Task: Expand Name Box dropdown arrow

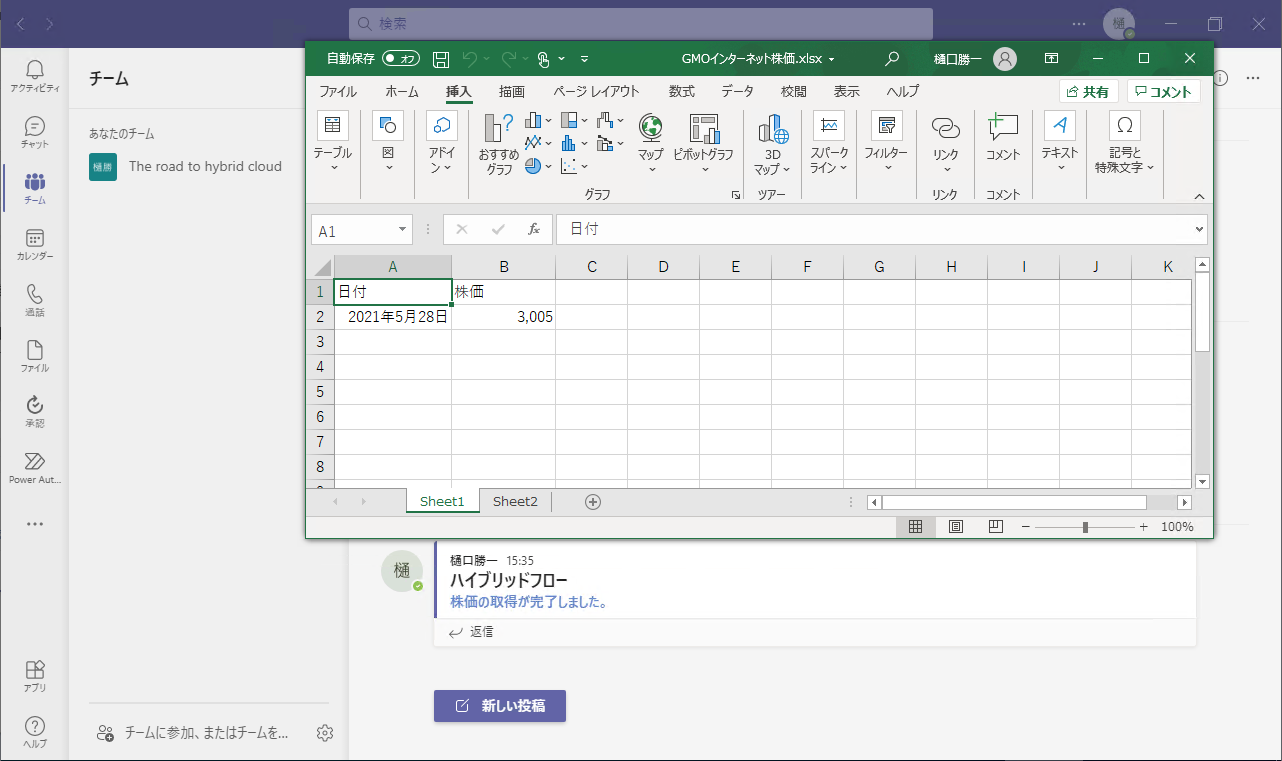Action: 403,230
